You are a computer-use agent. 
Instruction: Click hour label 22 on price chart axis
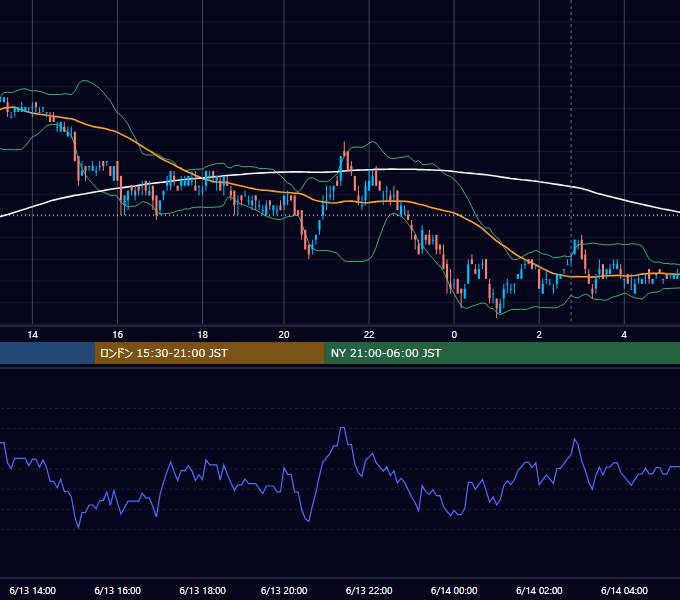pos(369,335)
